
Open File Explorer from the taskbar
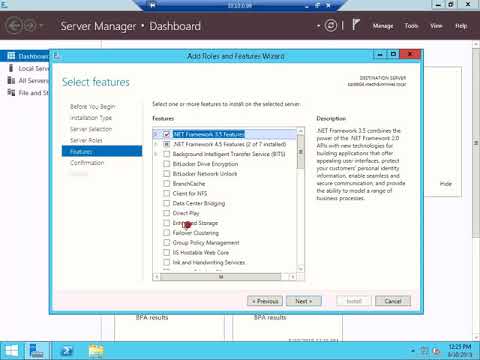coord(96,351)
